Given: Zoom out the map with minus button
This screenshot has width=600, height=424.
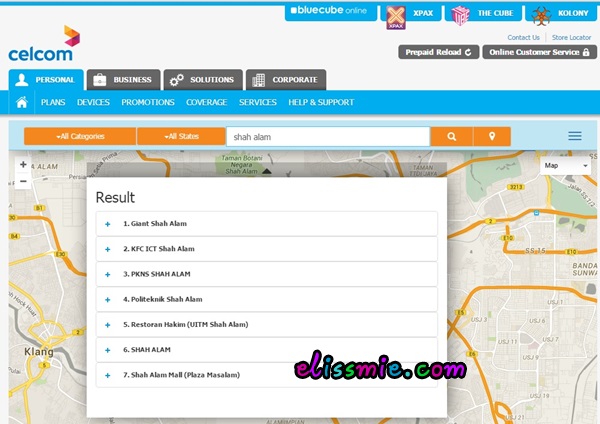Looking at the screenshot, I should pos(23,181).
